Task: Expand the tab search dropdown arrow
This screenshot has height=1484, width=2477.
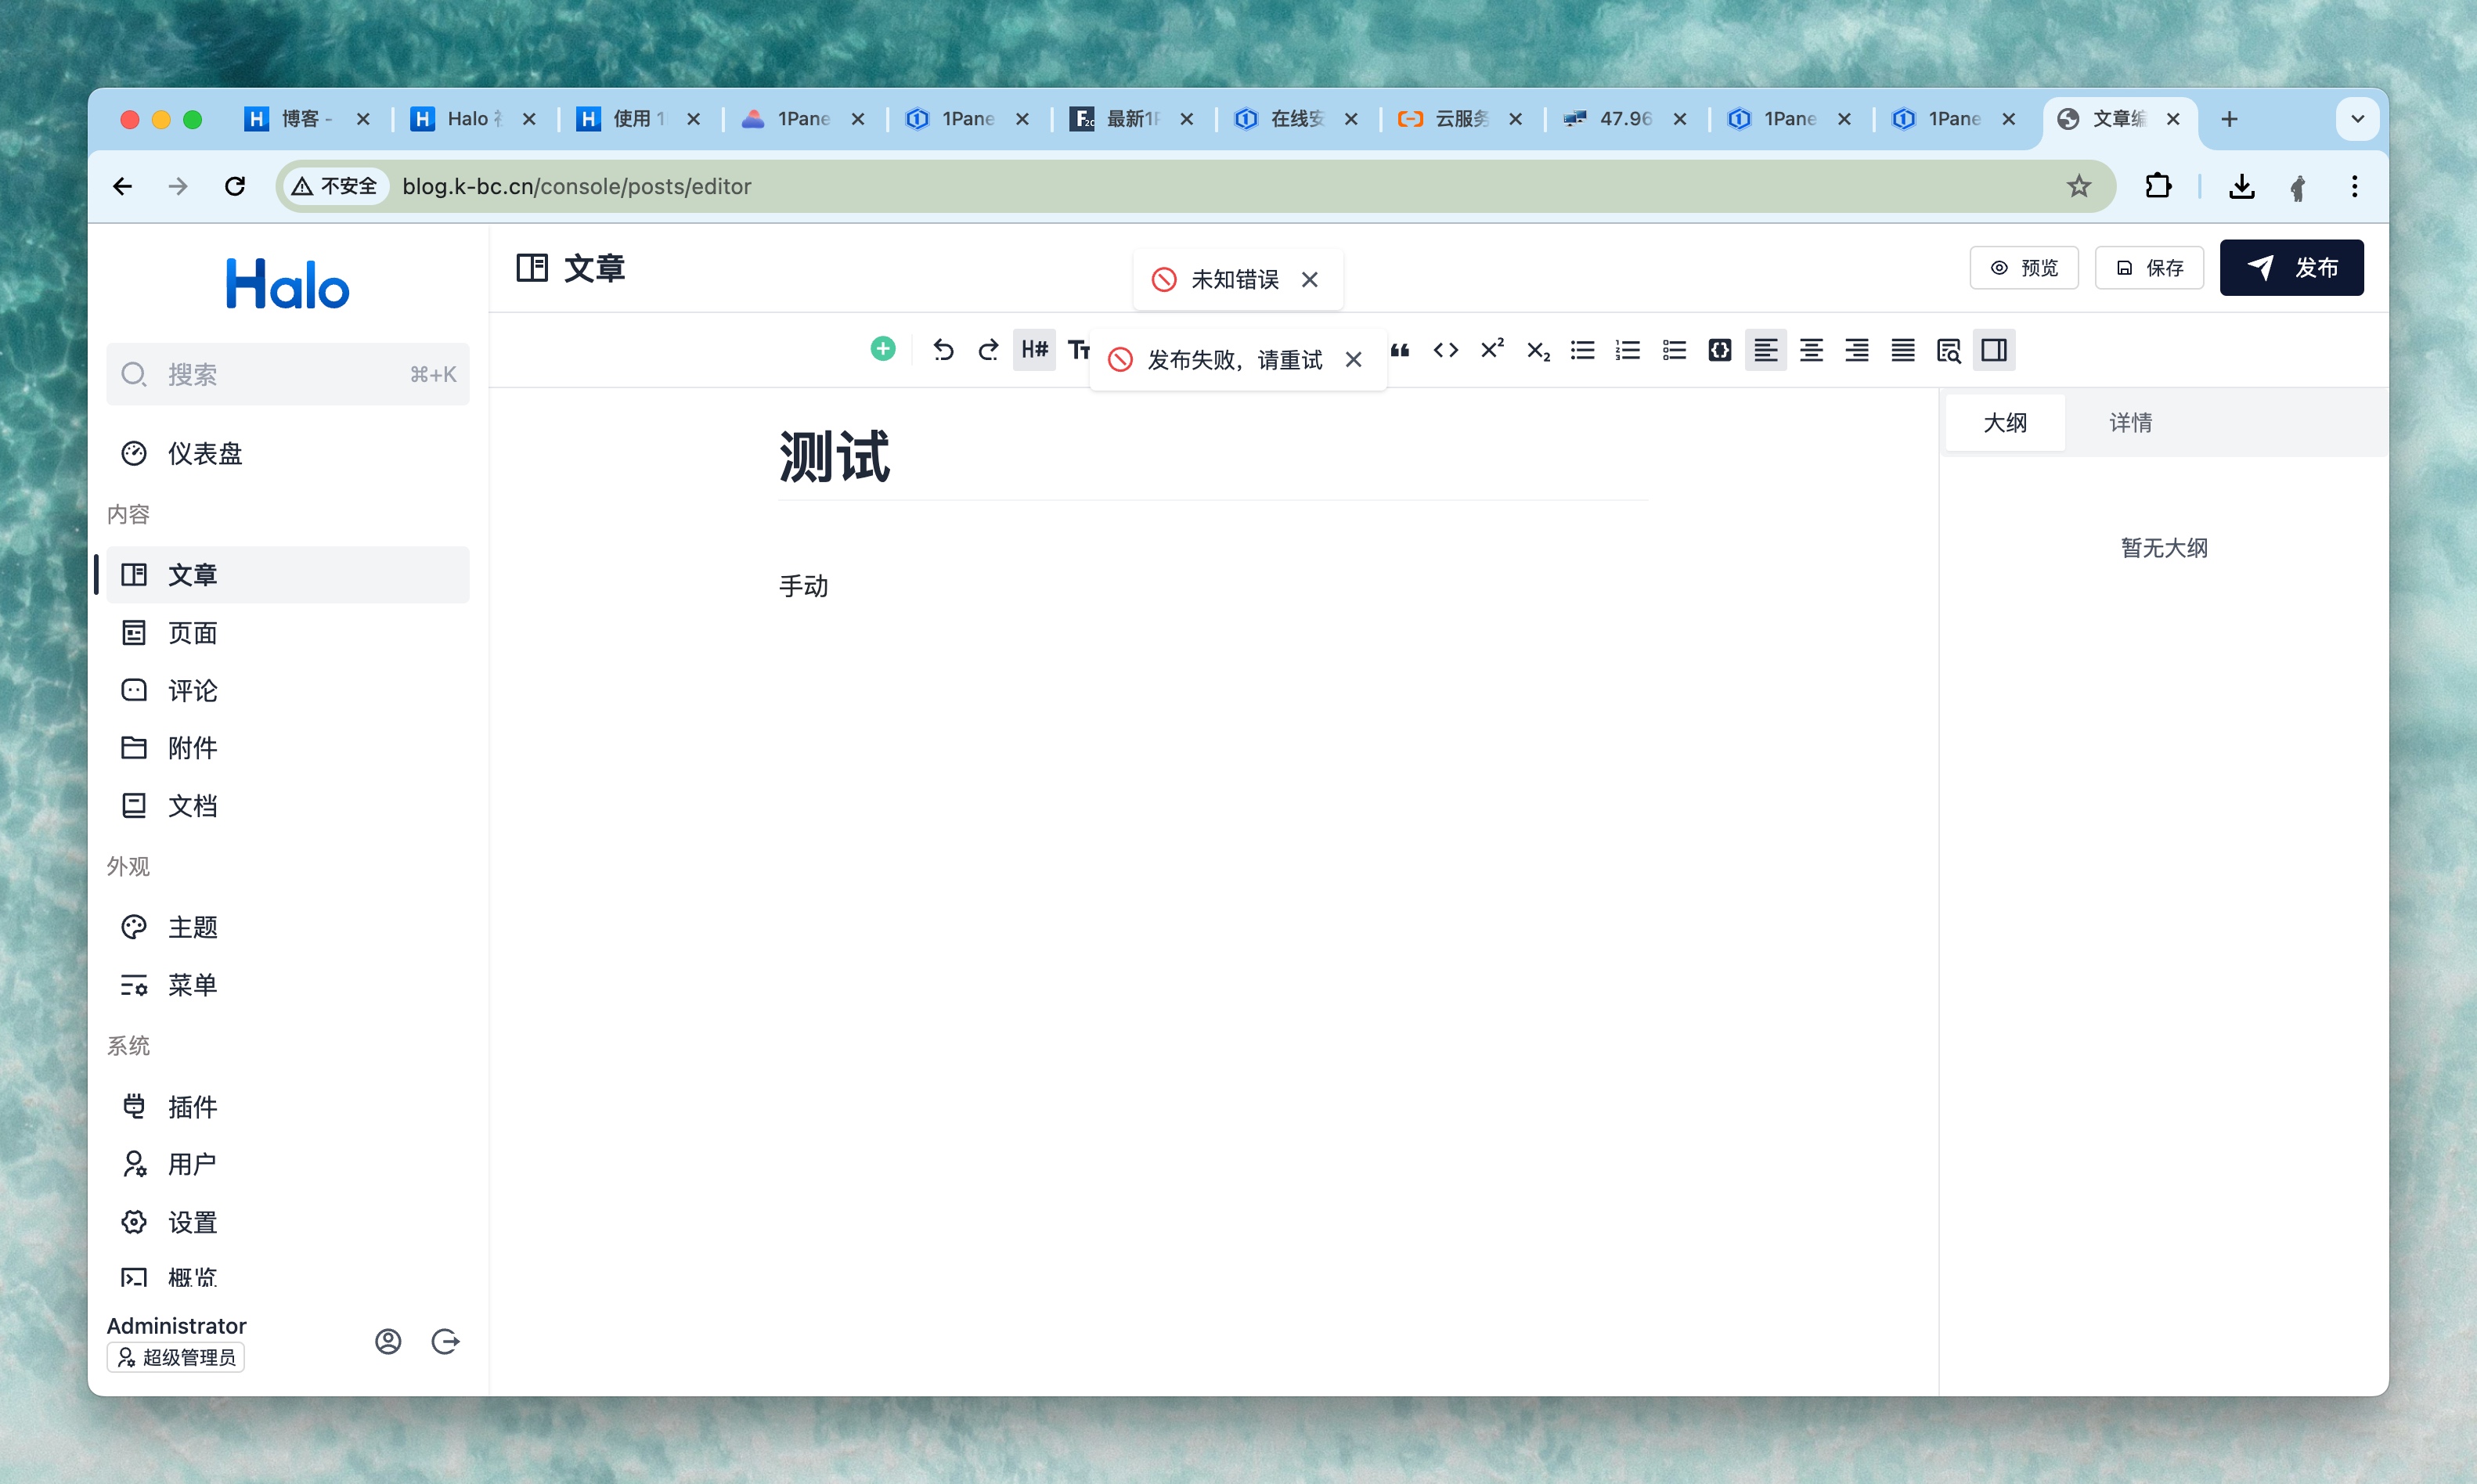Action: point(2357,119)
